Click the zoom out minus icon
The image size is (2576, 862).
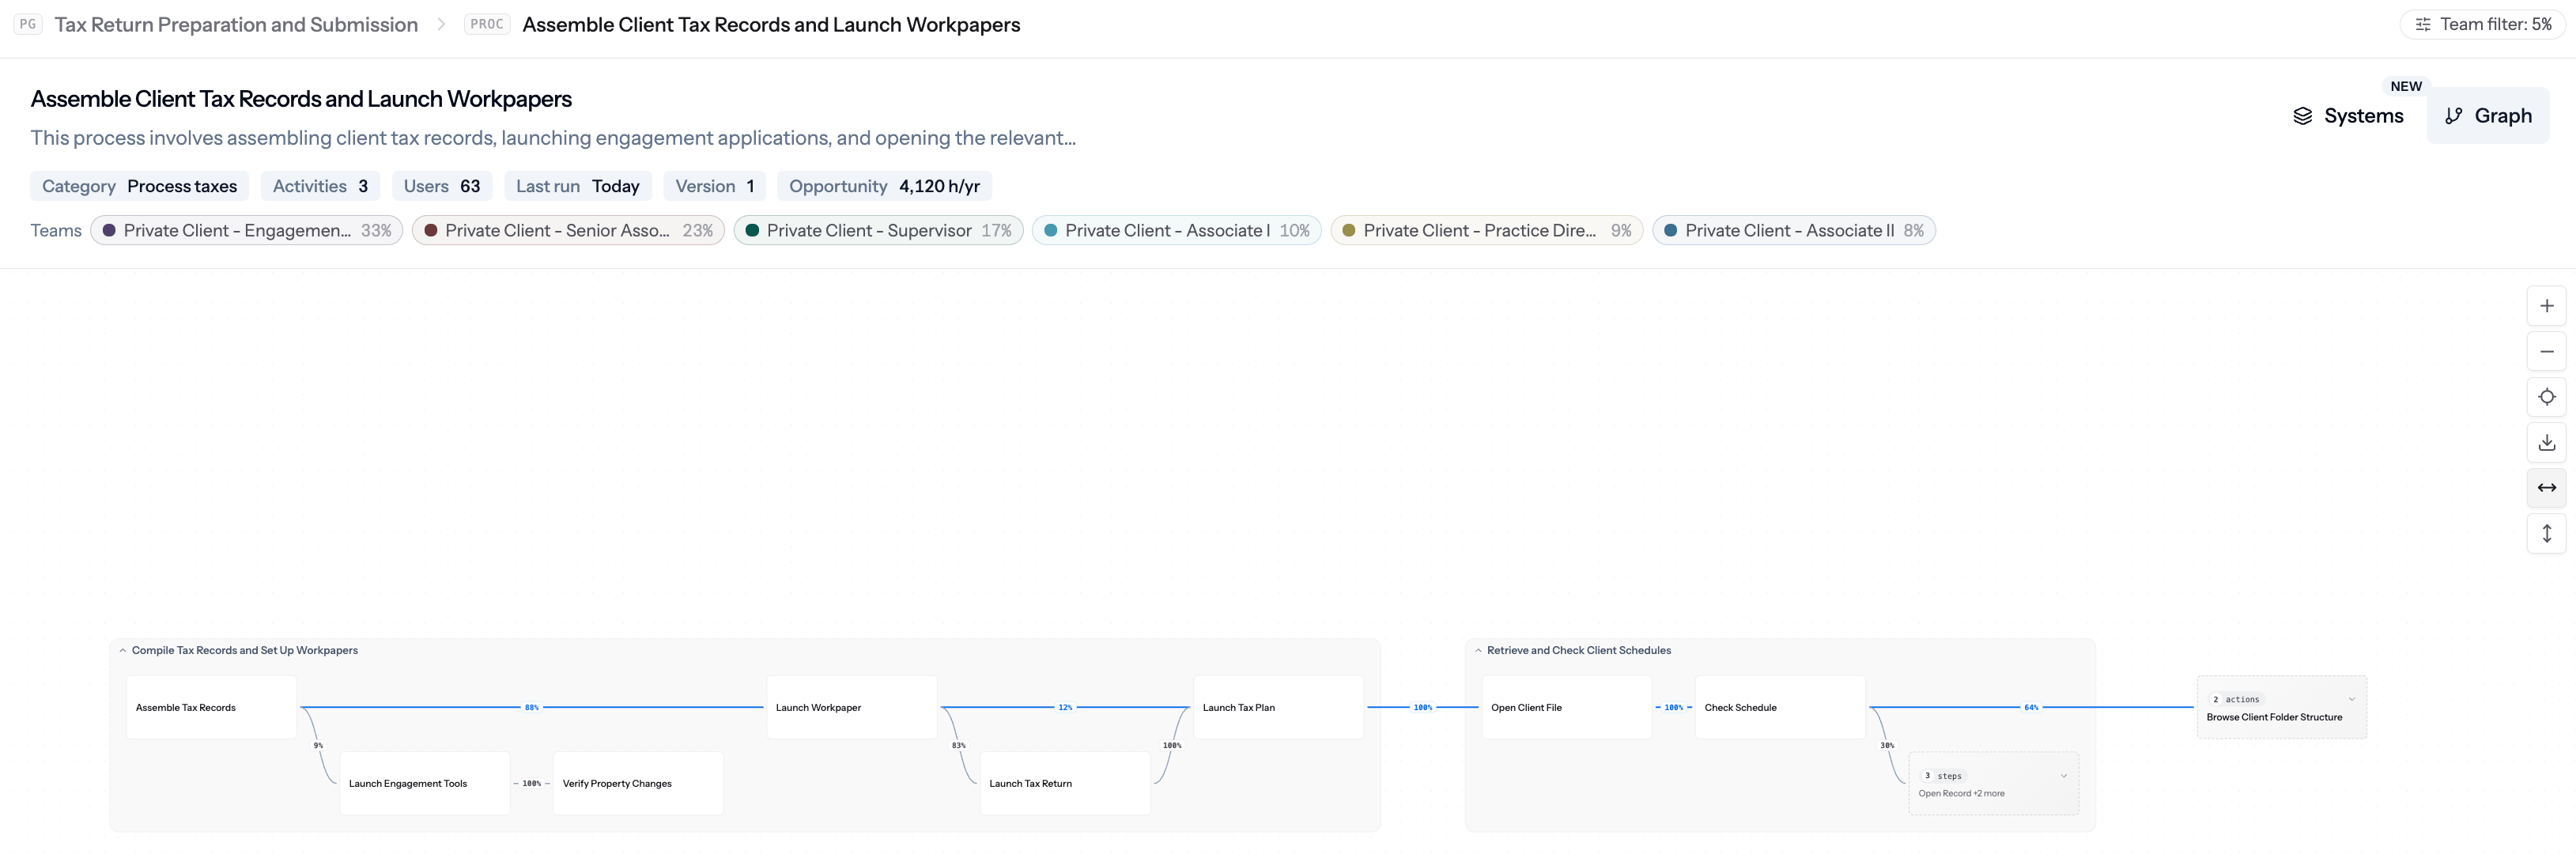[x=2546, y=351]
